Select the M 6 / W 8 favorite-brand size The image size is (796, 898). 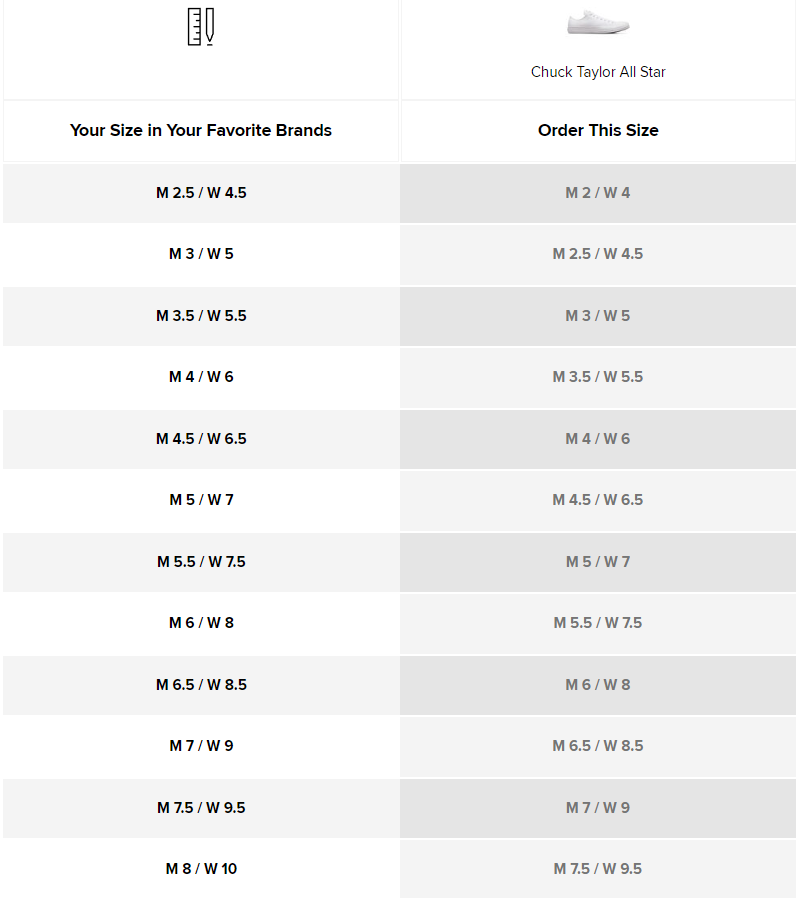(201, 623)
